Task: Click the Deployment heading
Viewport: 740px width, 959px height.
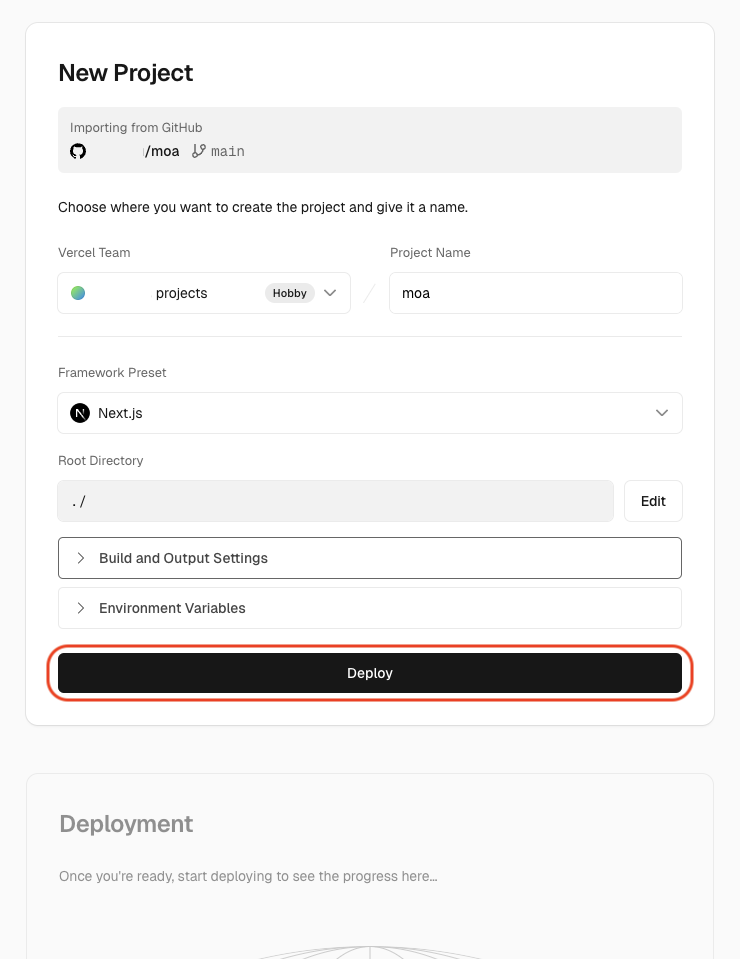Action: click(x=126, y=824)
